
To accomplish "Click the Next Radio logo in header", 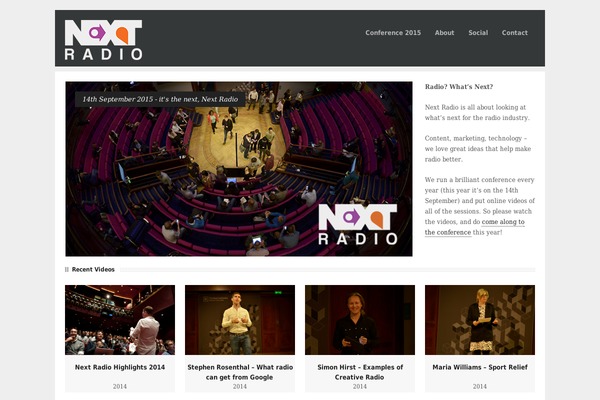I will coord(103,40).
